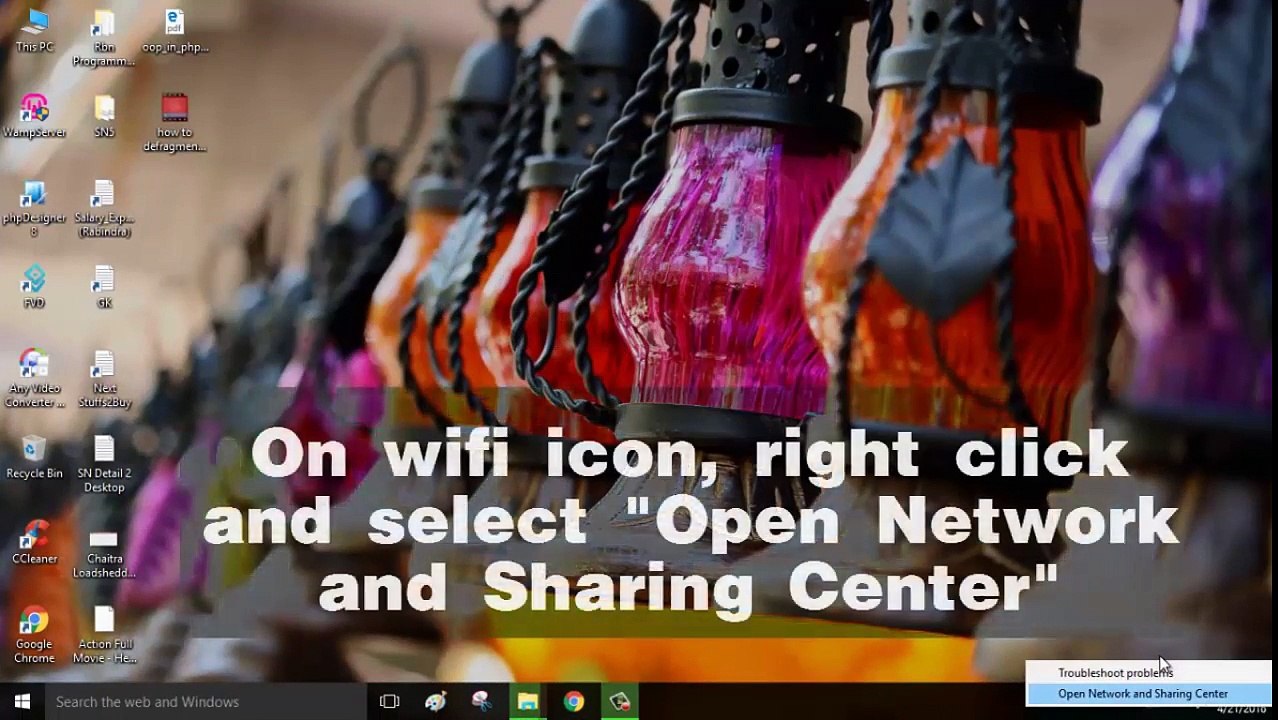Open This PC desktop icon
Screen dimensions: 1278x720
click(34, 30)
